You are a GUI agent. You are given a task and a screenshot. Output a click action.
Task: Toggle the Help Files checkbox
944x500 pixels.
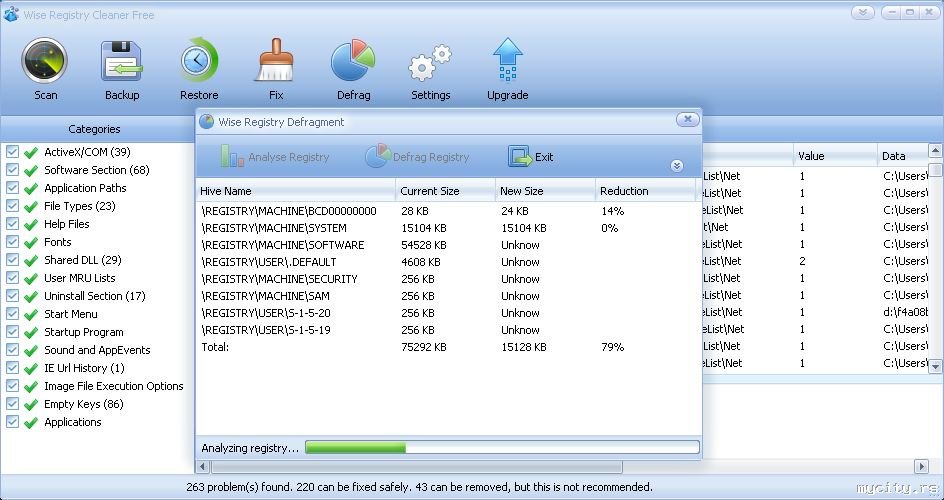12,224
